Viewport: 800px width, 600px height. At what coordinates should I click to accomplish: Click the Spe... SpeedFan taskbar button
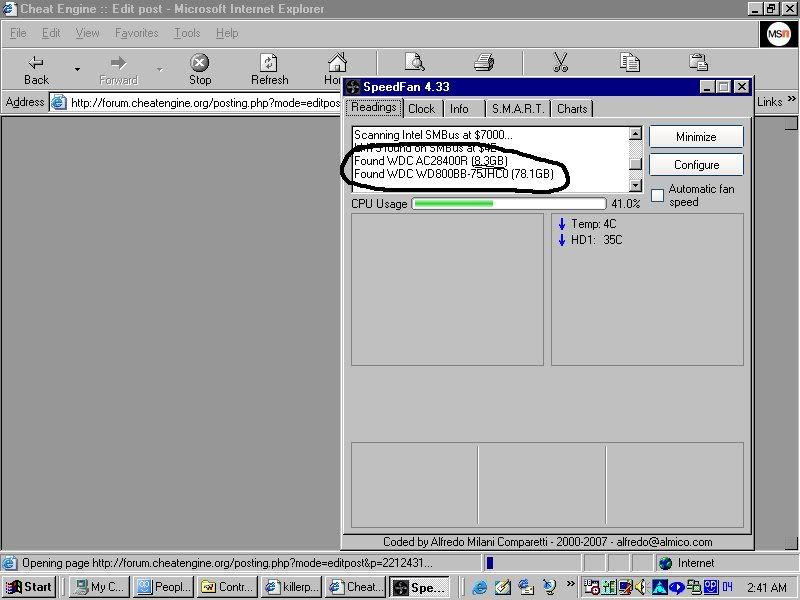click(x=420, y=587)
